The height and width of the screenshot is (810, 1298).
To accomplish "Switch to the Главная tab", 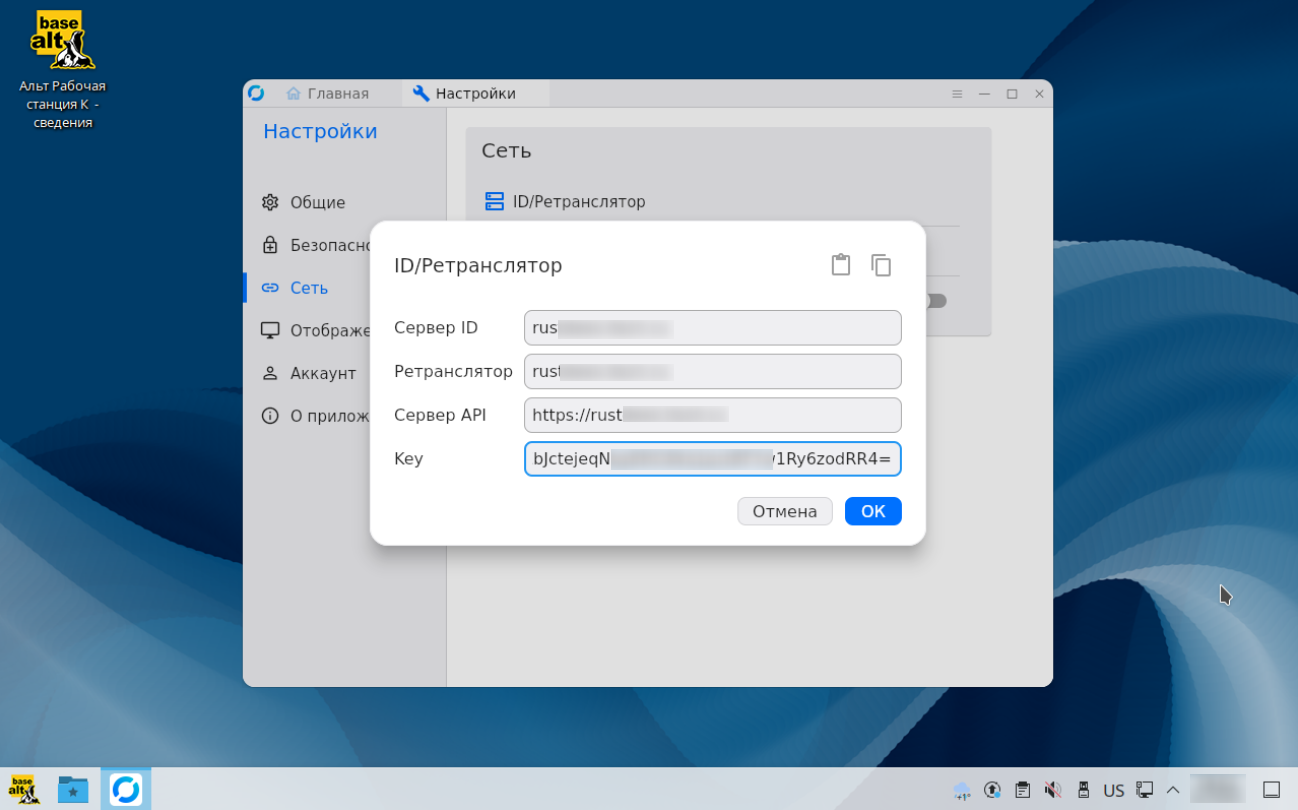I will point(337,93).
